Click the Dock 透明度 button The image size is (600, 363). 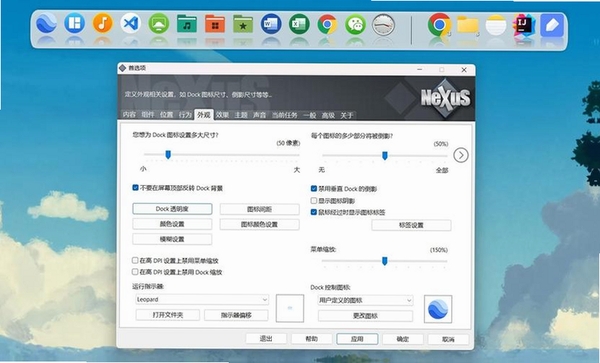pos(172,209)
